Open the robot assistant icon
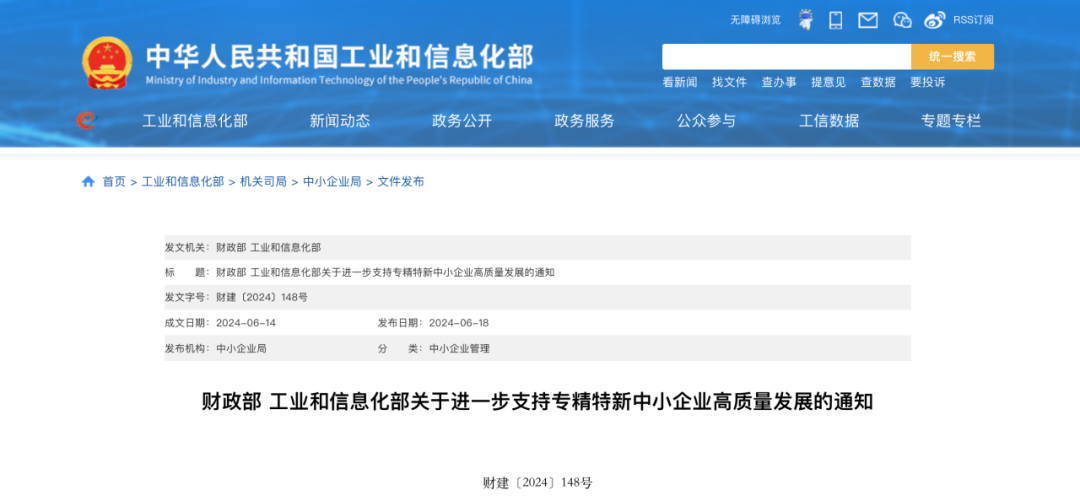The image size is (1080, 501). point(805,20)
